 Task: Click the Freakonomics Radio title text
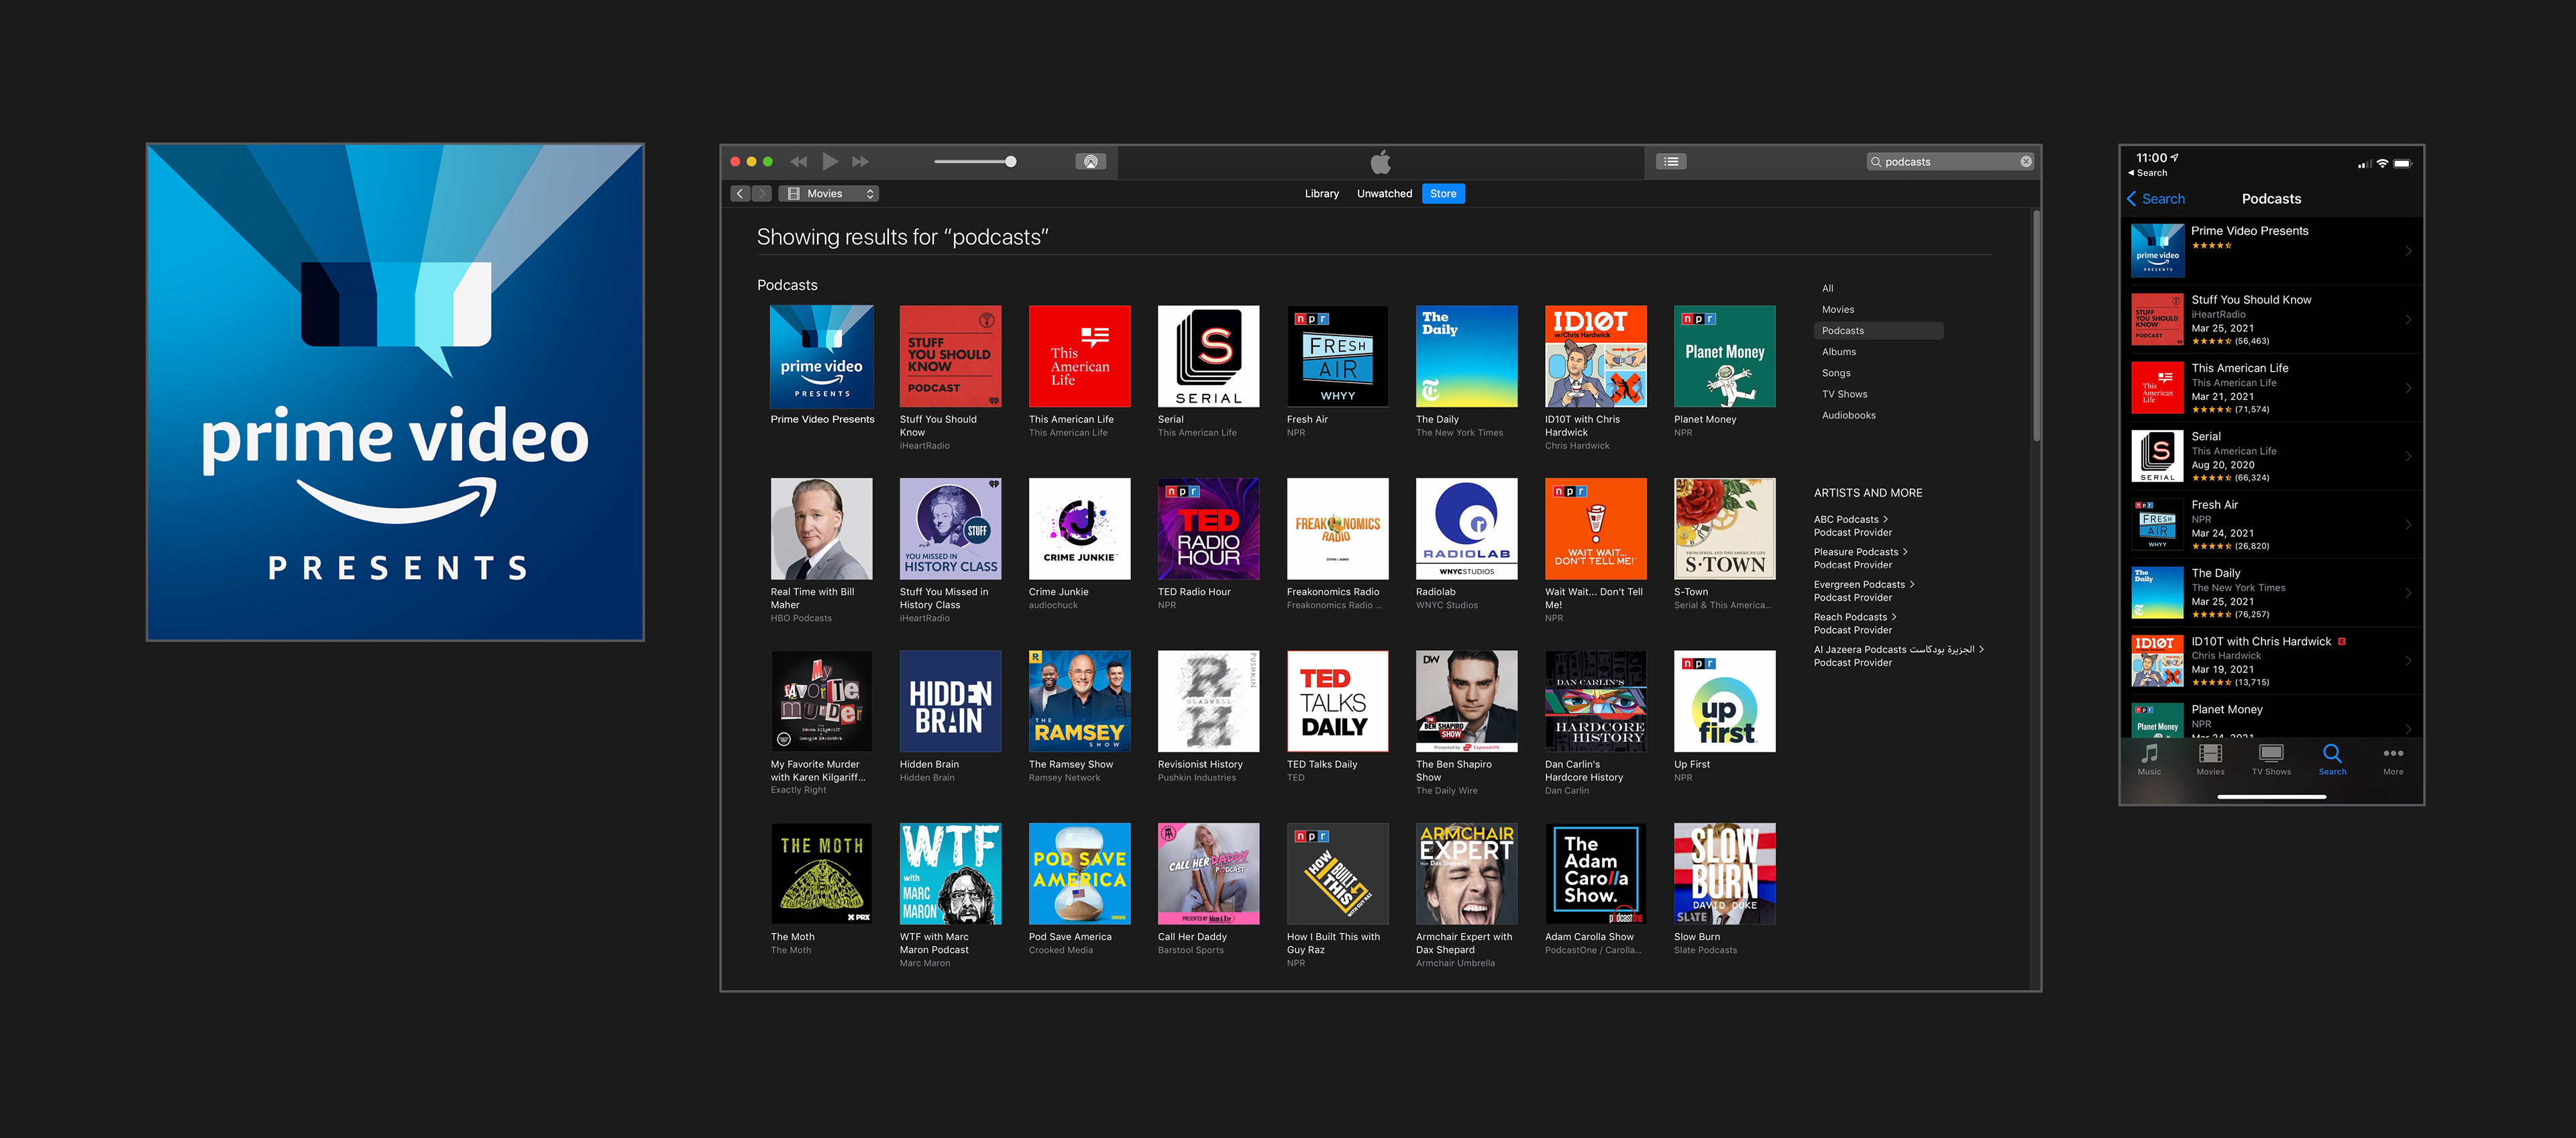(1333, 591)
